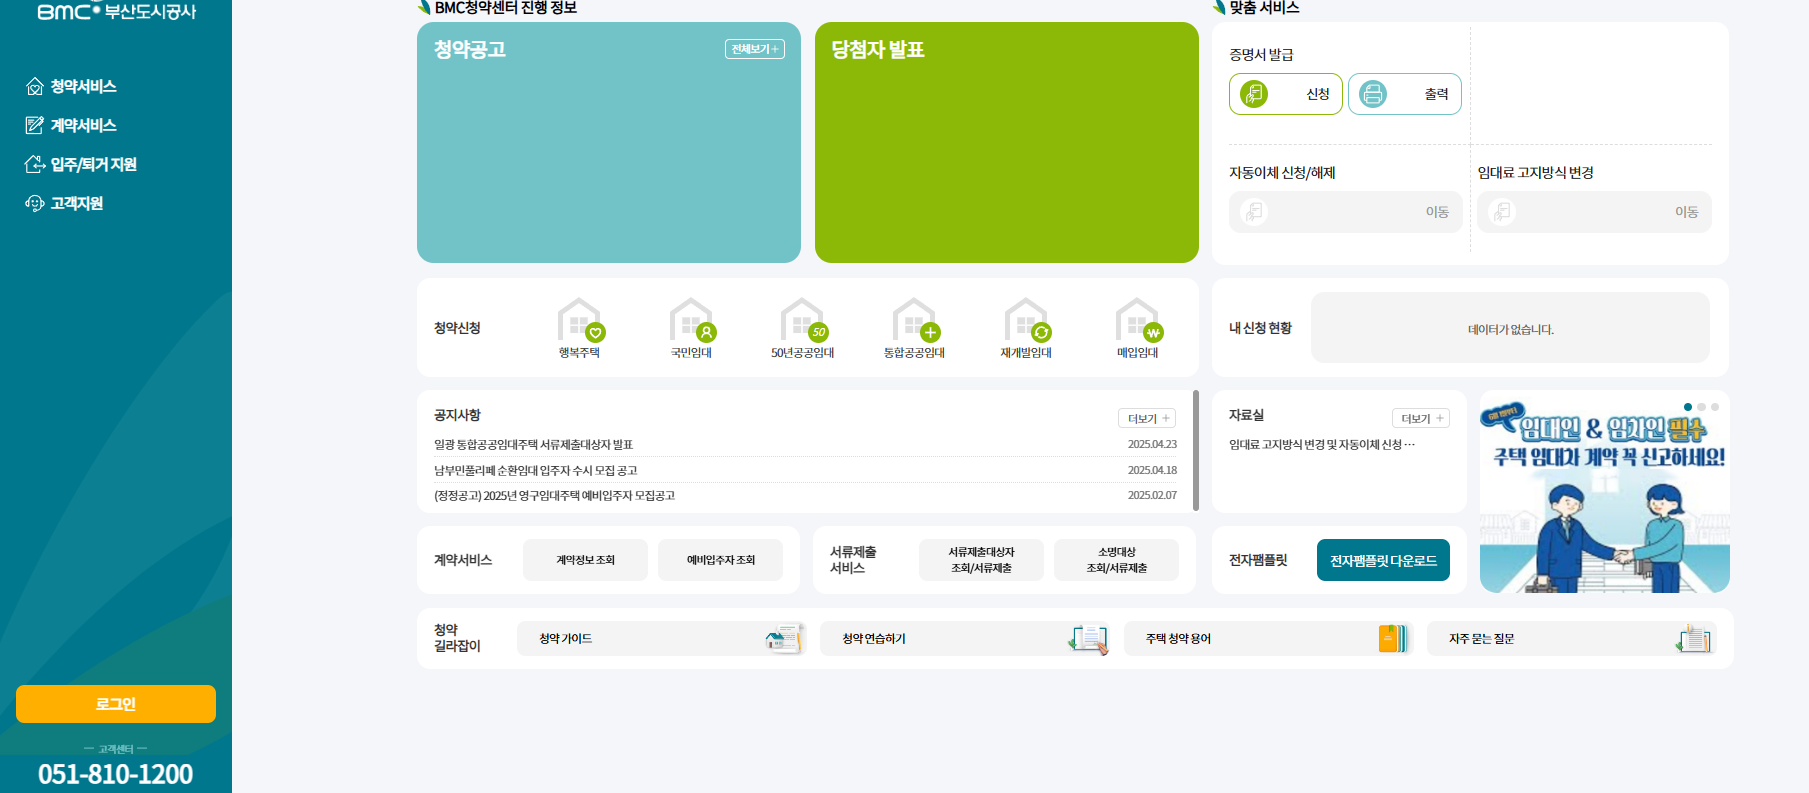Open 청약 연습하기 in 청약 길라잡이
The image size is (1809, 793).
pos(965,638)
